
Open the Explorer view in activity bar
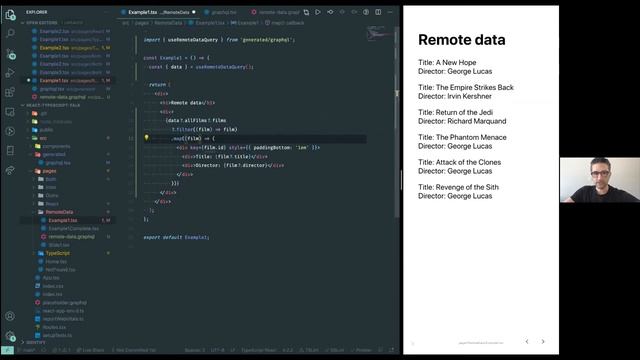point(10,15)
